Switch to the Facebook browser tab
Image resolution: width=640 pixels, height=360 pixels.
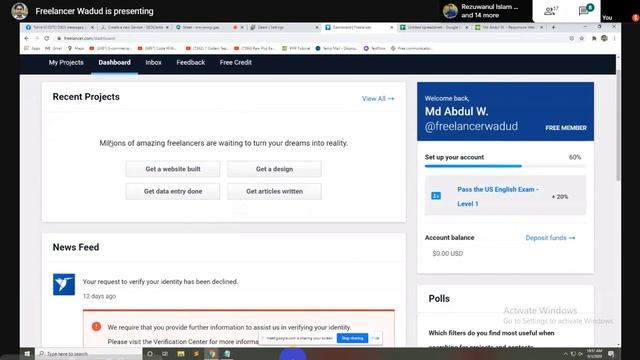coord(59,27)
